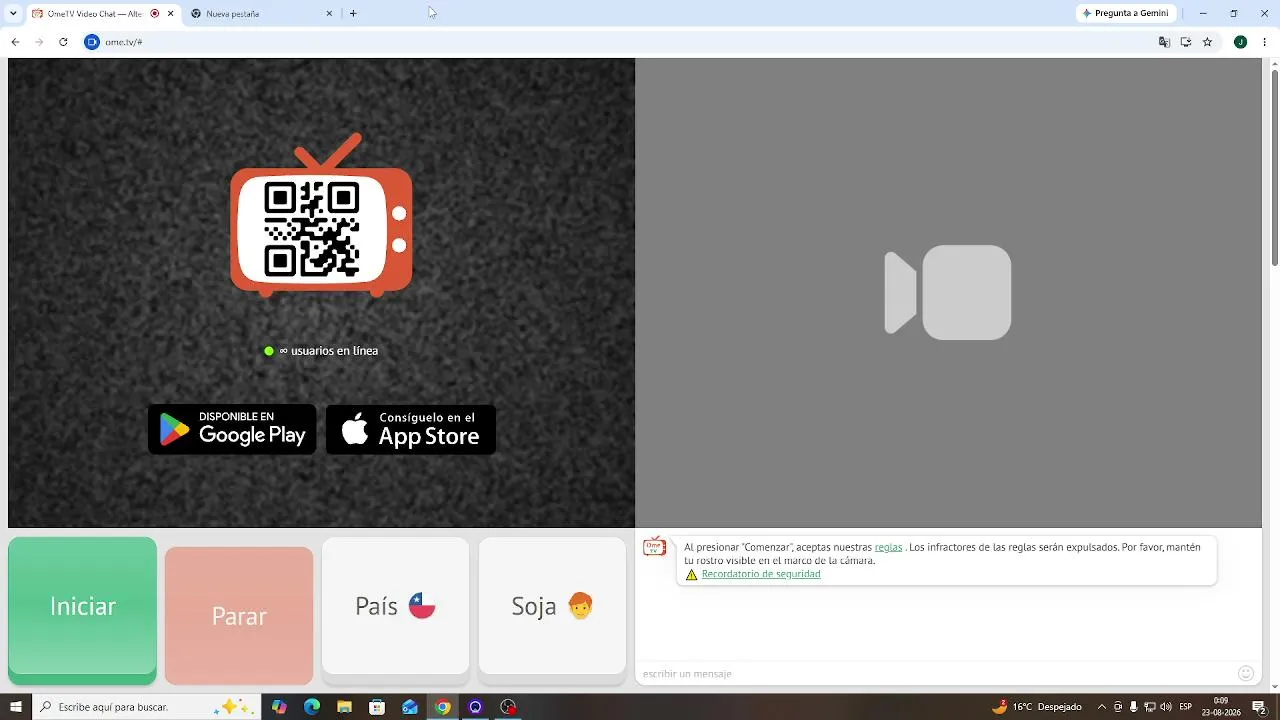Click the recording app icon in taskbar
This screenshot has width=1280, height=720.
(508, 707)
